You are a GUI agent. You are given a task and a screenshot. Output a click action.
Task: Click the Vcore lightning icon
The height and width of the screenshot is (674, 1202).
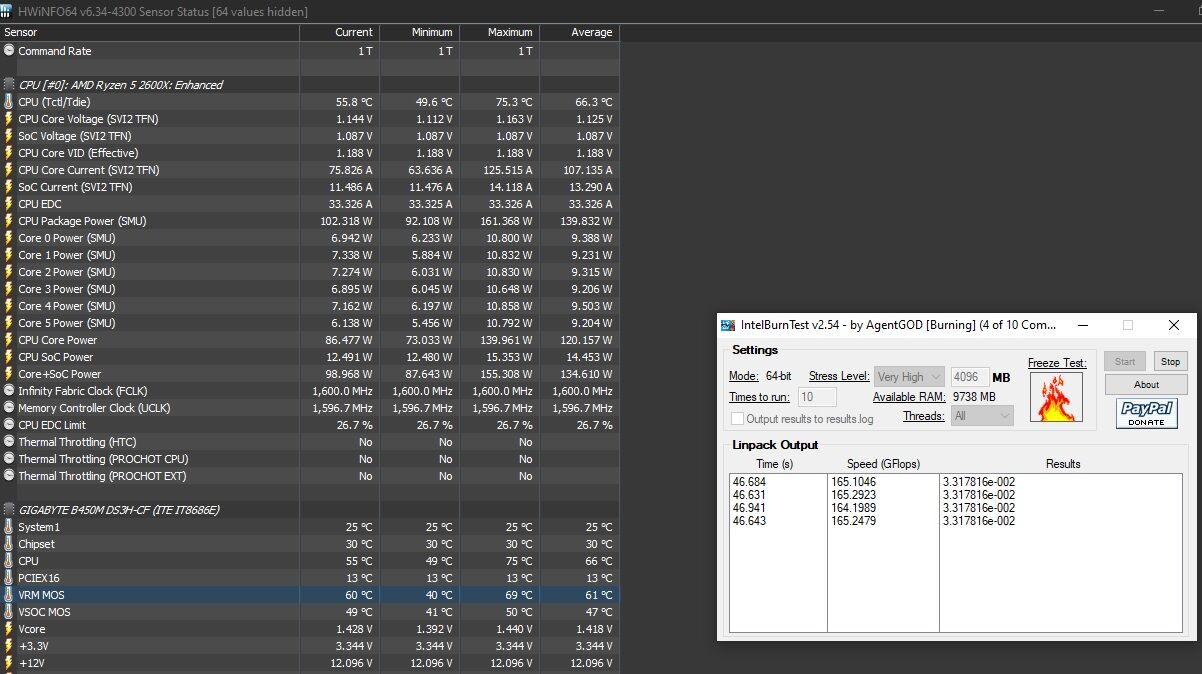click(x=9, y=629)
